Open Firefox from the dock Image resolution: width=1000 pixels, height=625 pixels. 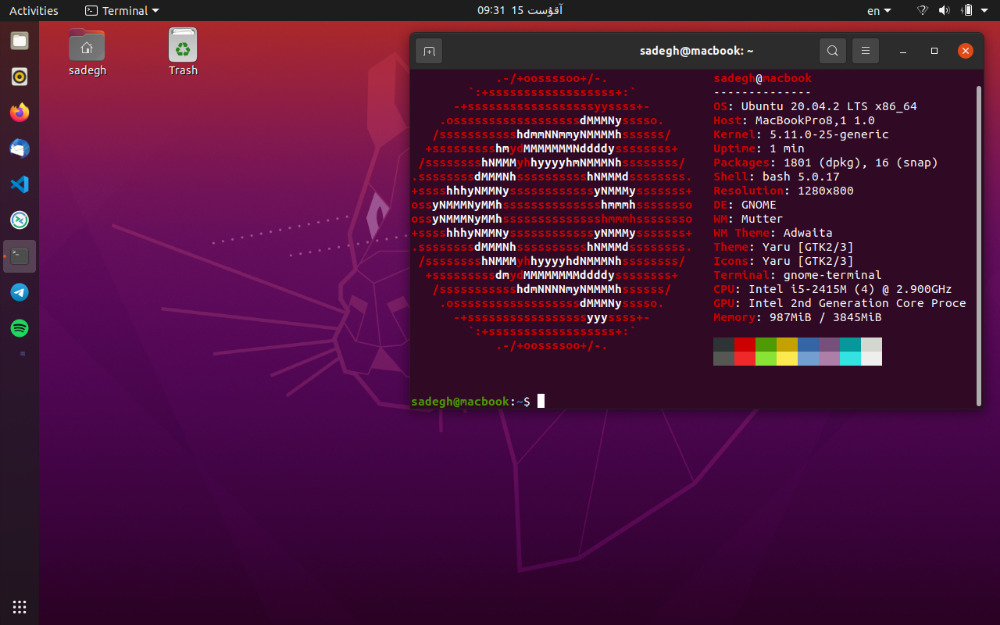coord(19,112)
